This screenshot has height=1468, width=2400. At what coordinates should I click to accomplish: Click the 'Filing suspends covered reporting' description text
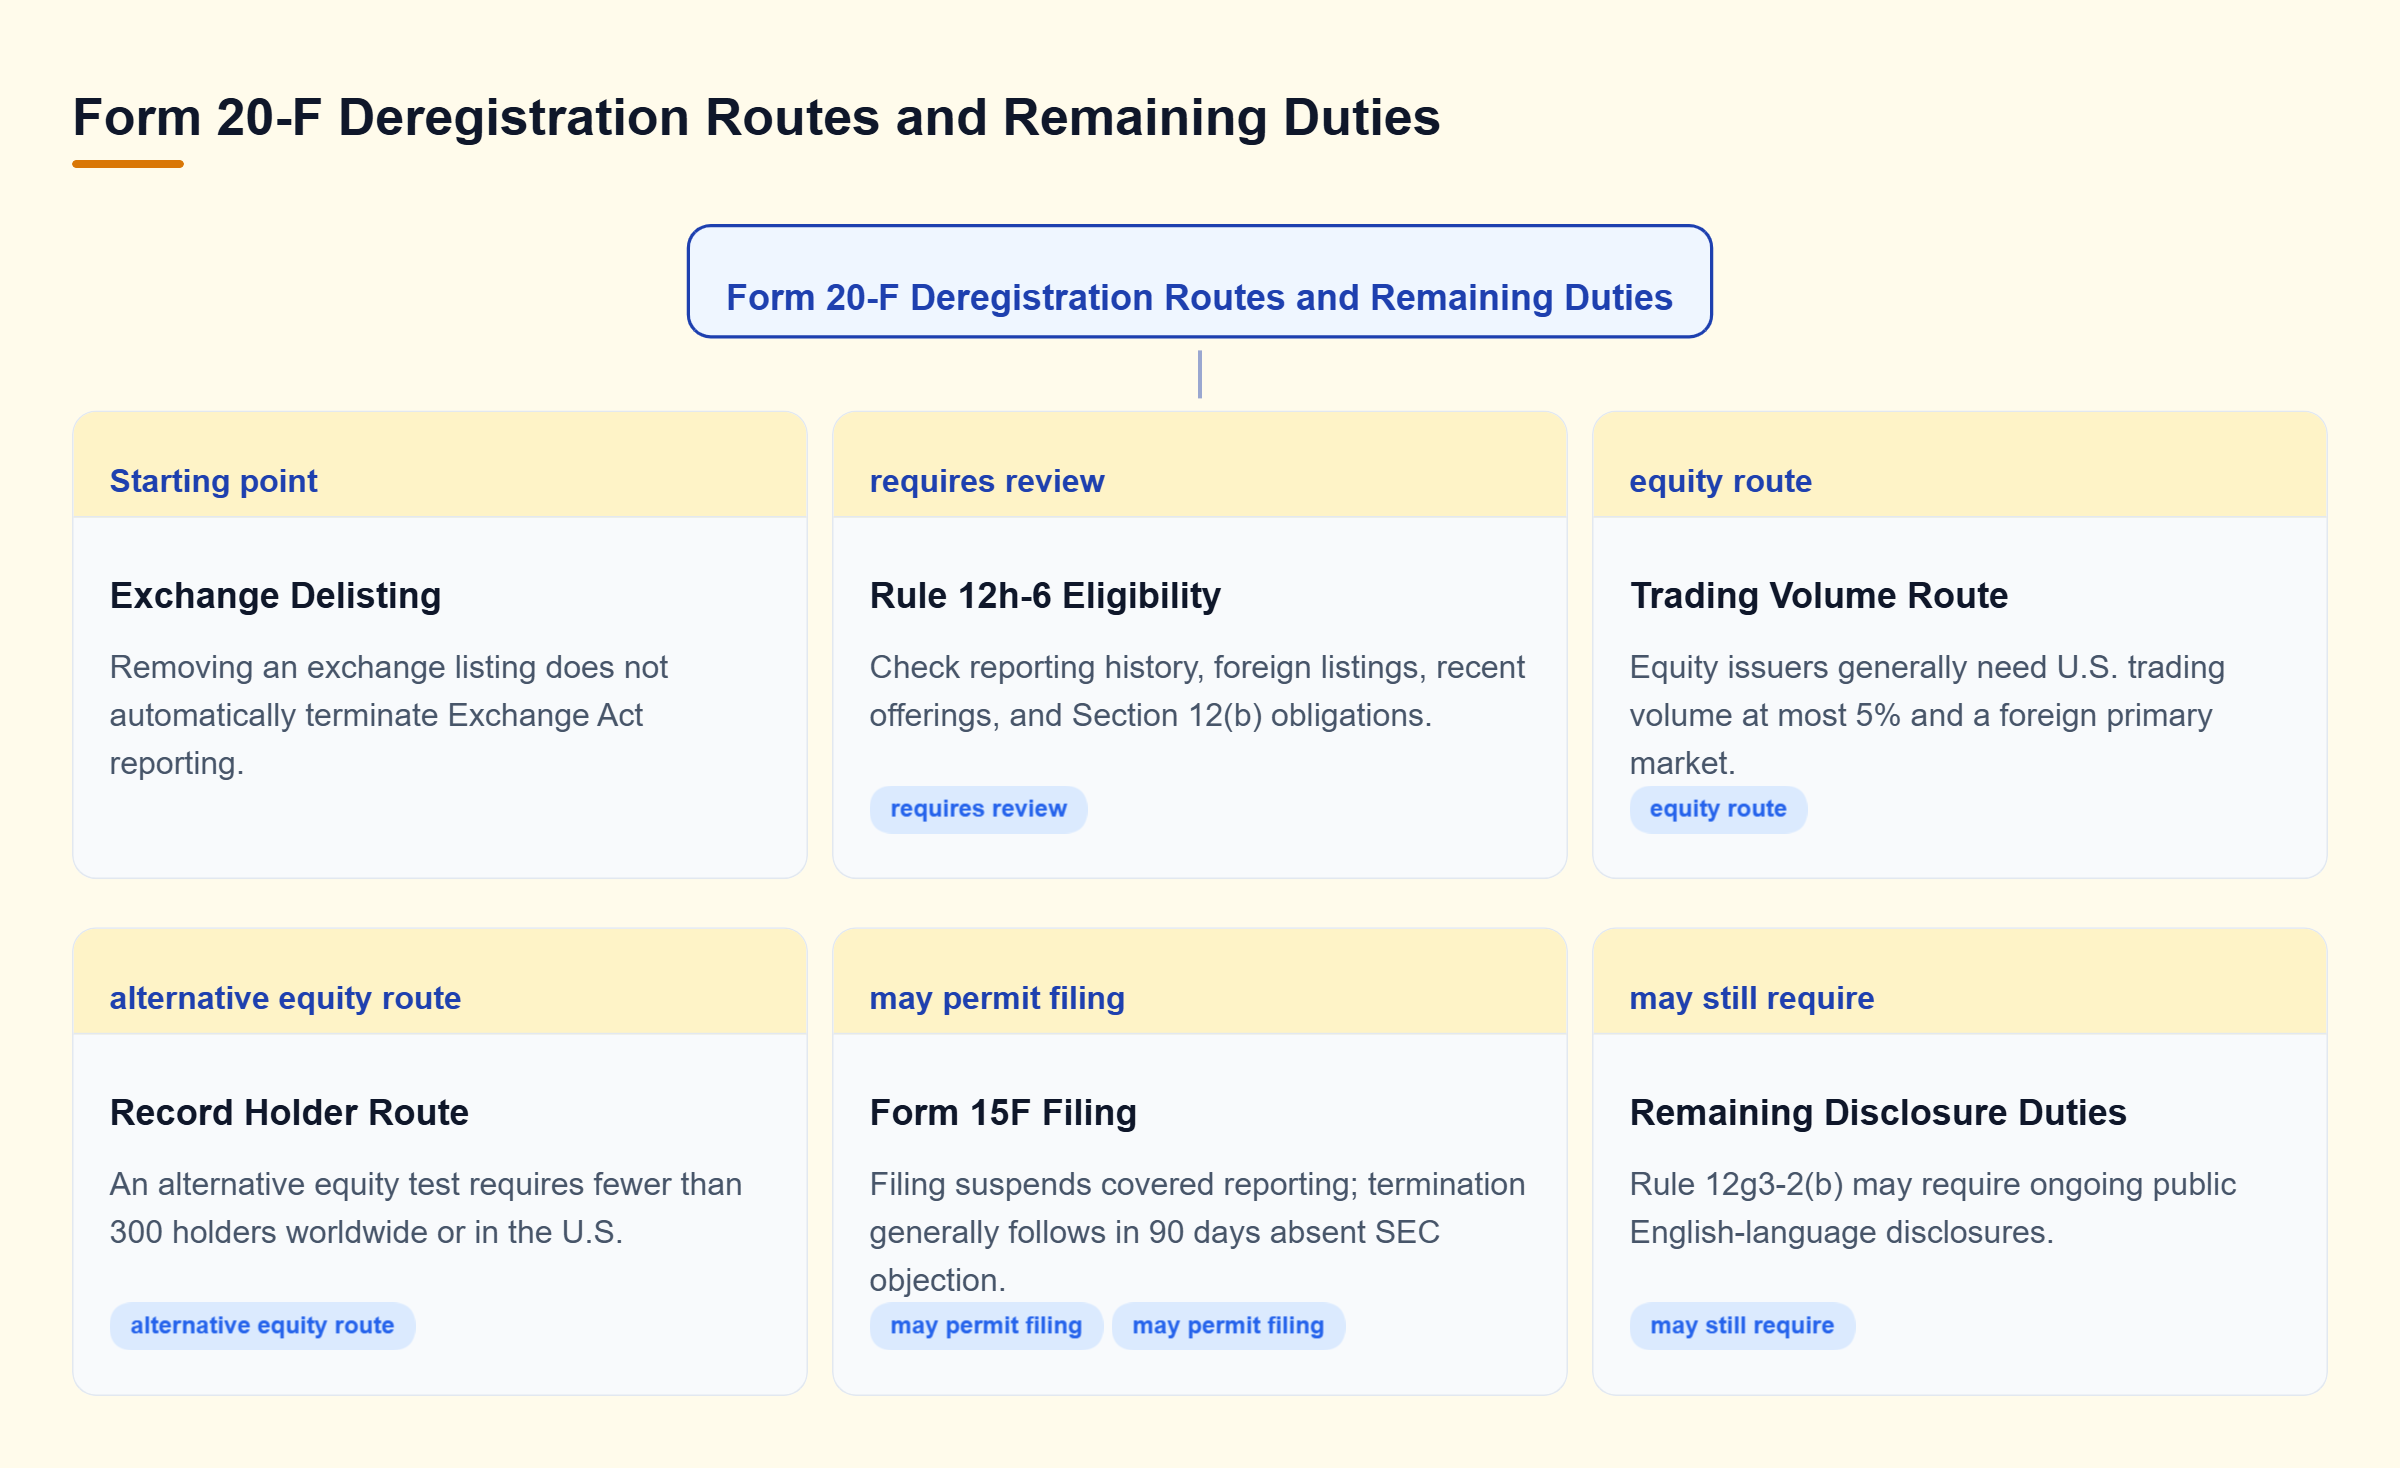1197,1232
